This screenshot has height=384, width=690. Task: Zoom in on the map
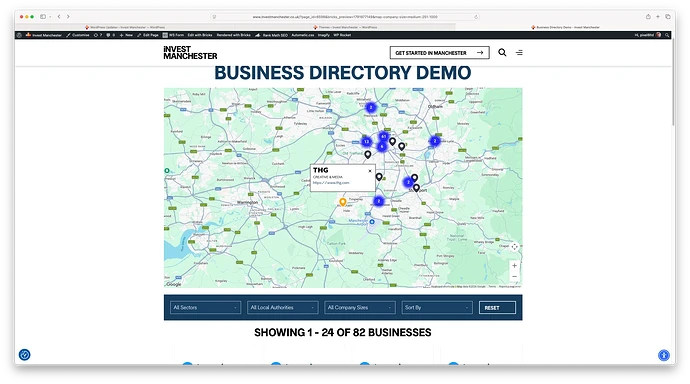point(514,266)
